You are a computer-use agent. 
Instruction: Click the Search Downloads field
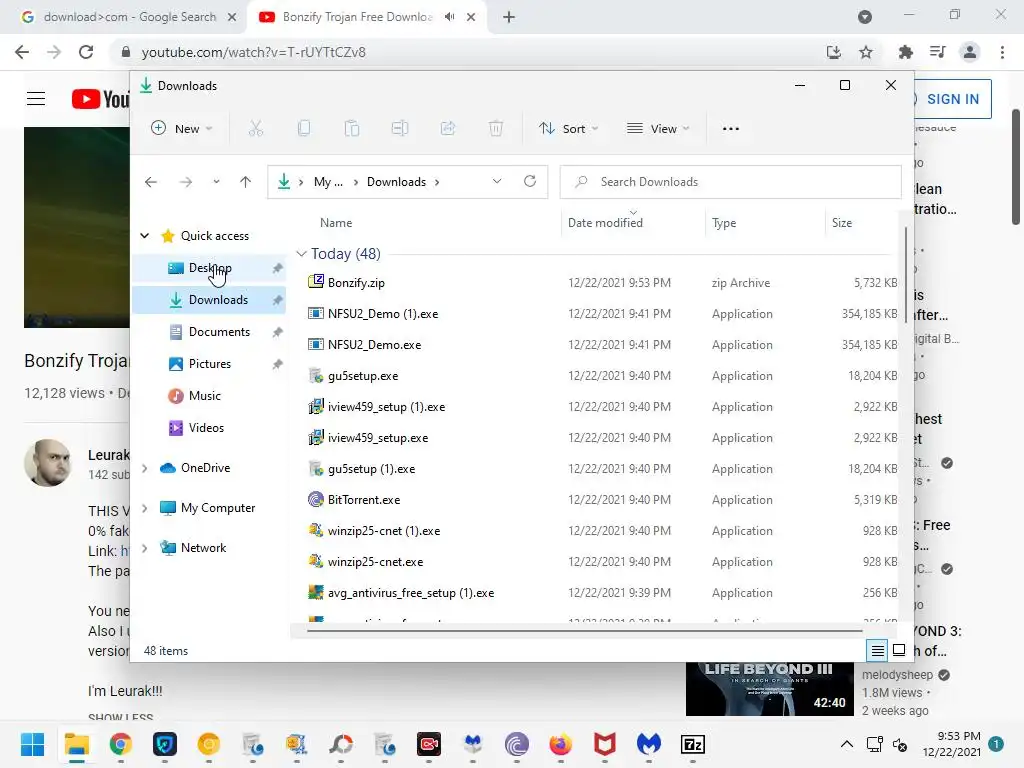pyautogui.click(x=731, y=182)
